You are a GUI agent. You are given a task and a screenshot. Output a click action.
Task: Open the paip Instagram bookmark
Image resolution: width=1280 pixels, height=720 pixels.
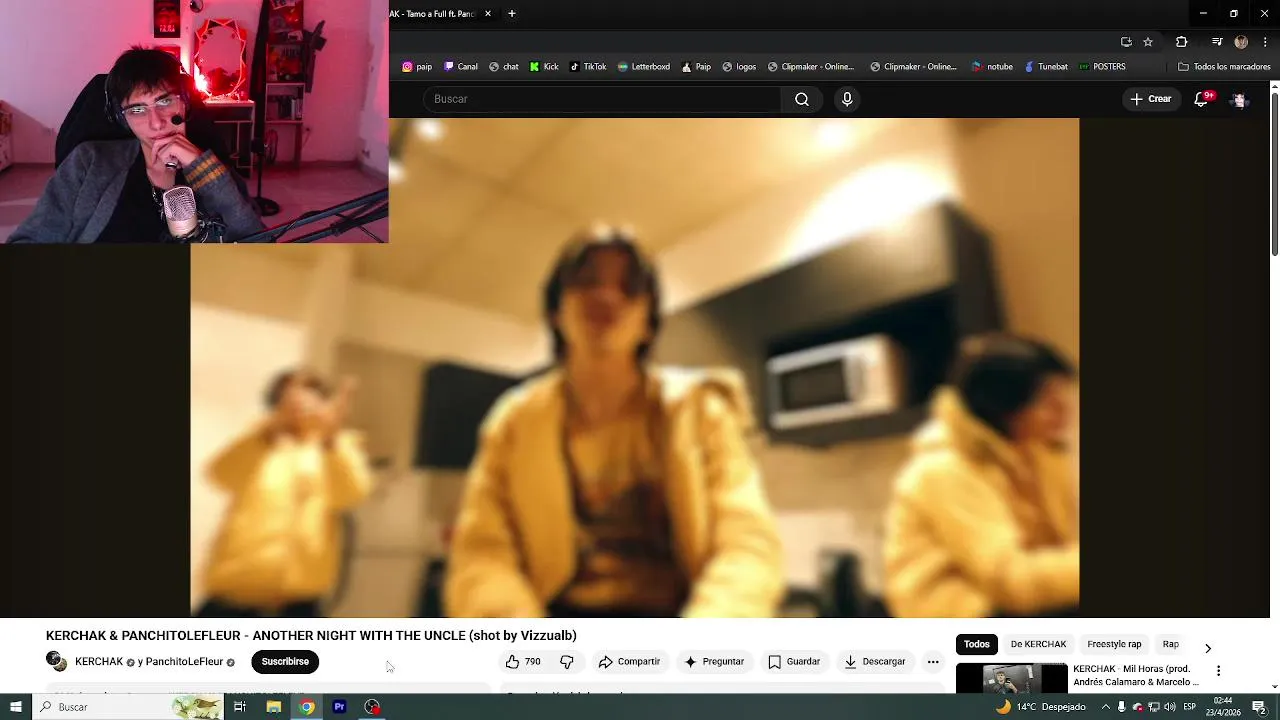pos(417,67)
